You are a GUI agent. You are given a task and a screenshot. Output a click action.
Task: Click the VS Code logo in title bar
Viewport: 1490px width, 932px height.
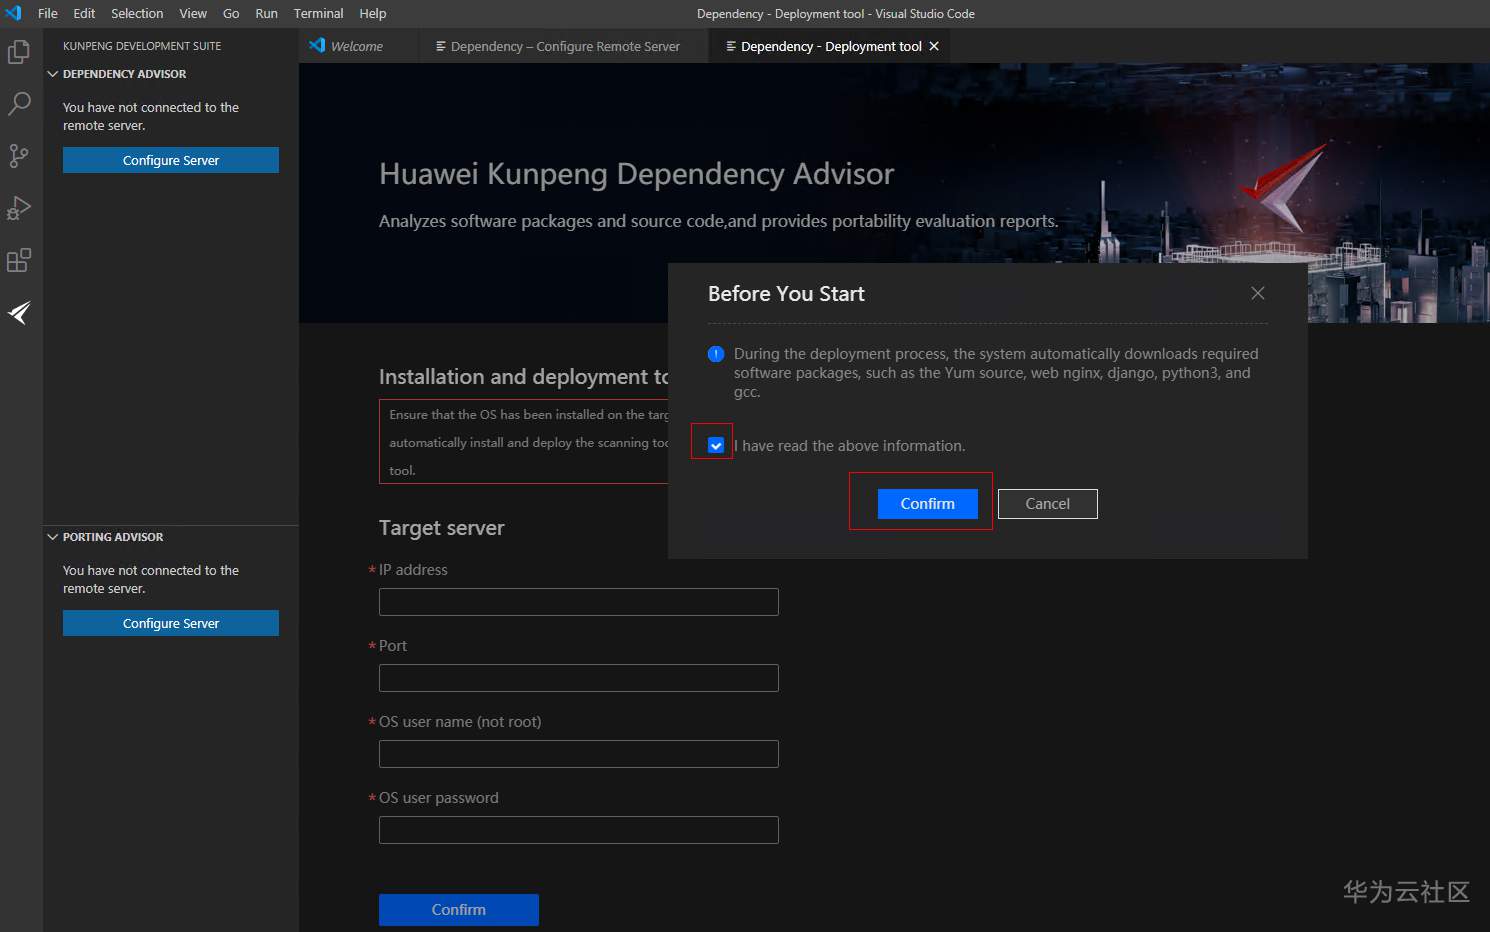tap(13, 13)
